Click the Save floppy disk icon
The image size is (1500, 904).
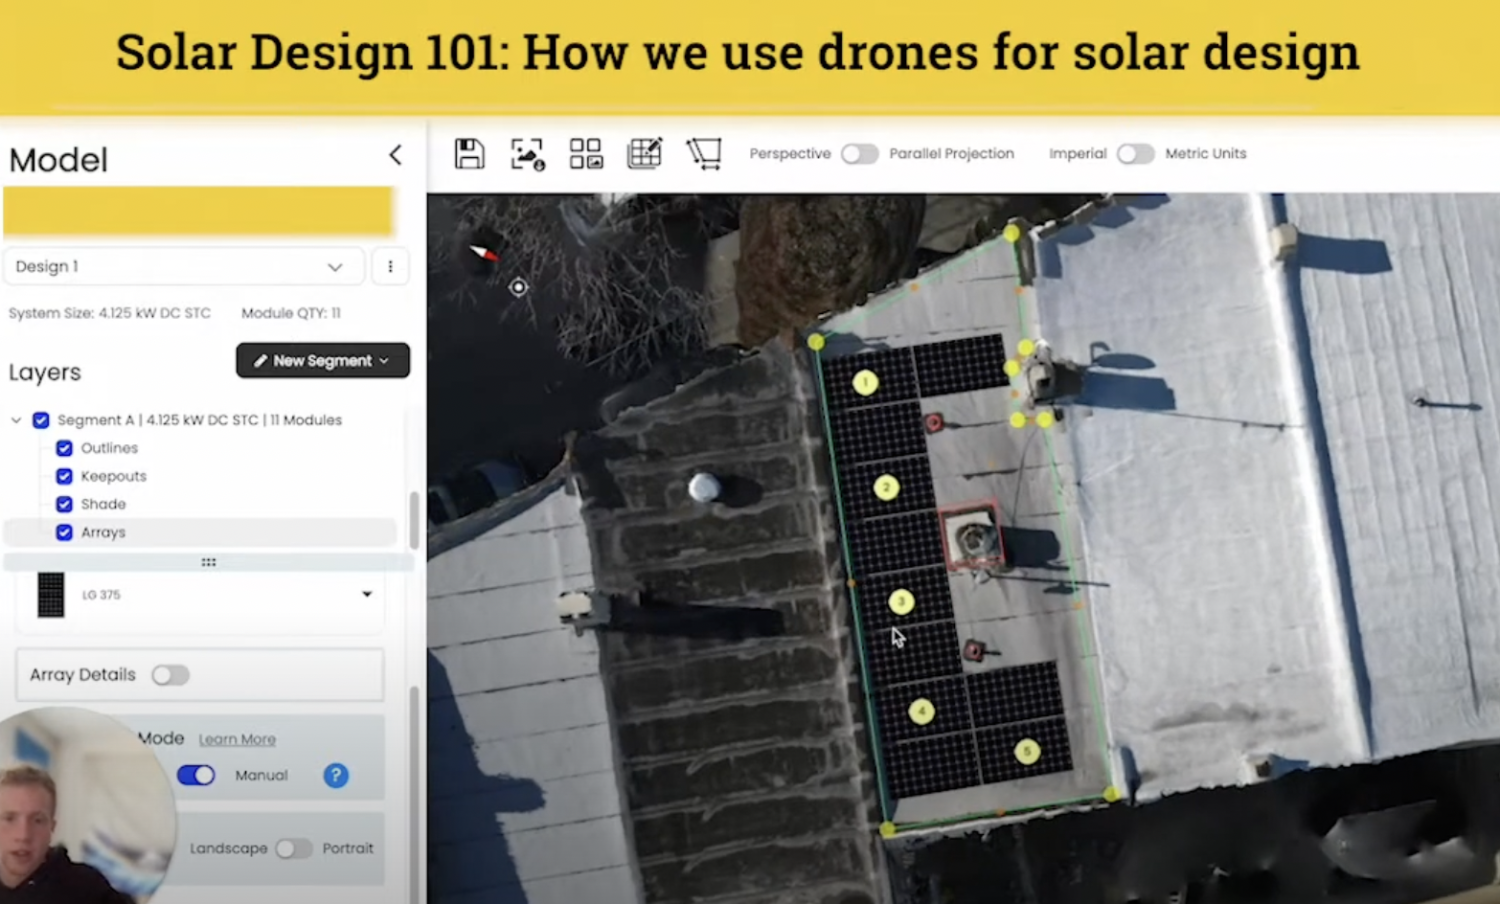coord(469,154)
